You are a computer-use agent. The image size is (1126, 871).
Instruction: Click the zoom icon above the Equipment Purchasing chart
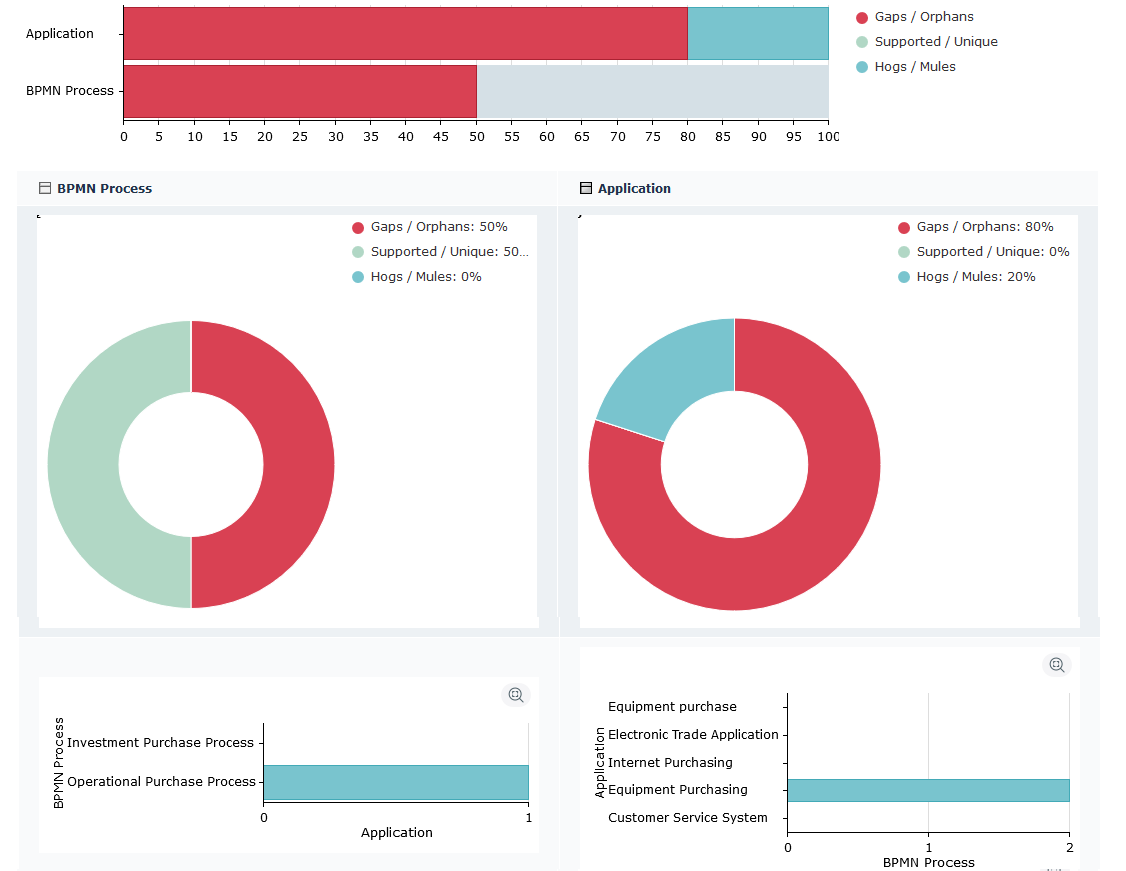click(x=1056, y=665)
